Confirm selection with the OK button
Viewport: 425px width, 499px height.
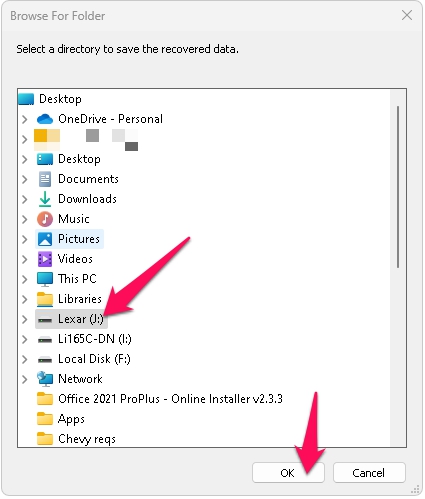288,473
